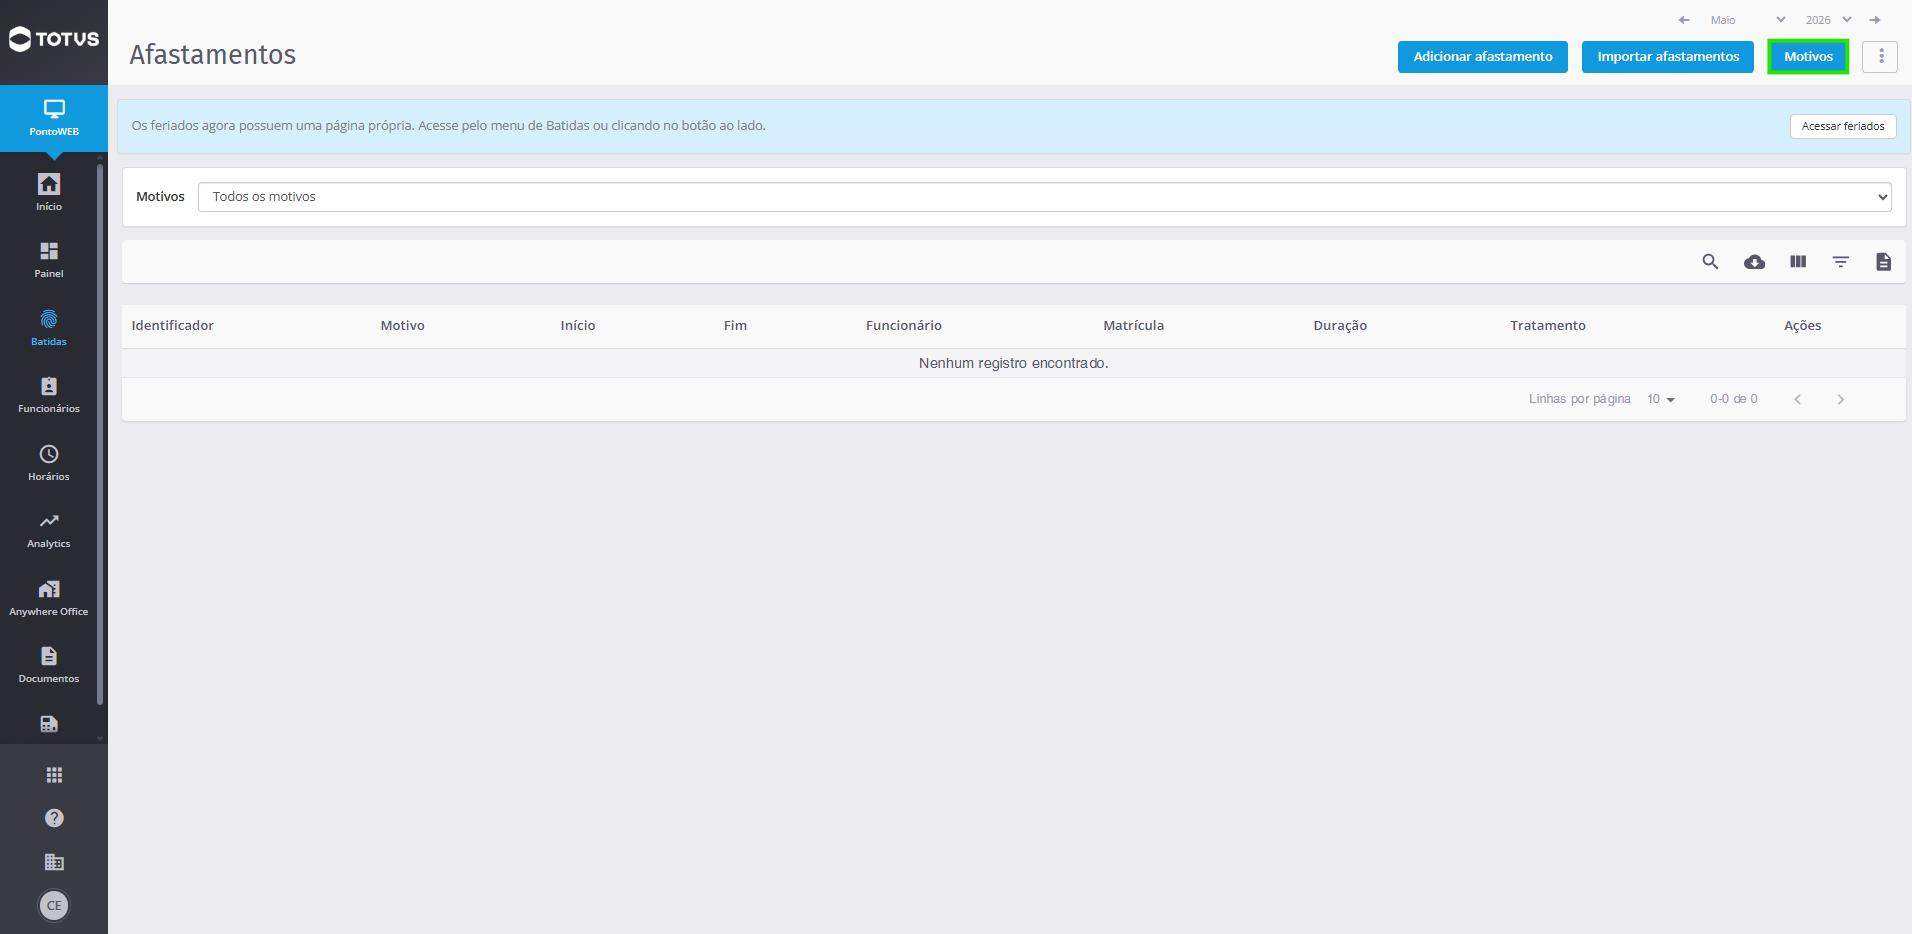
Task: Click the TOTVS logo
Action: click(54, 40)
